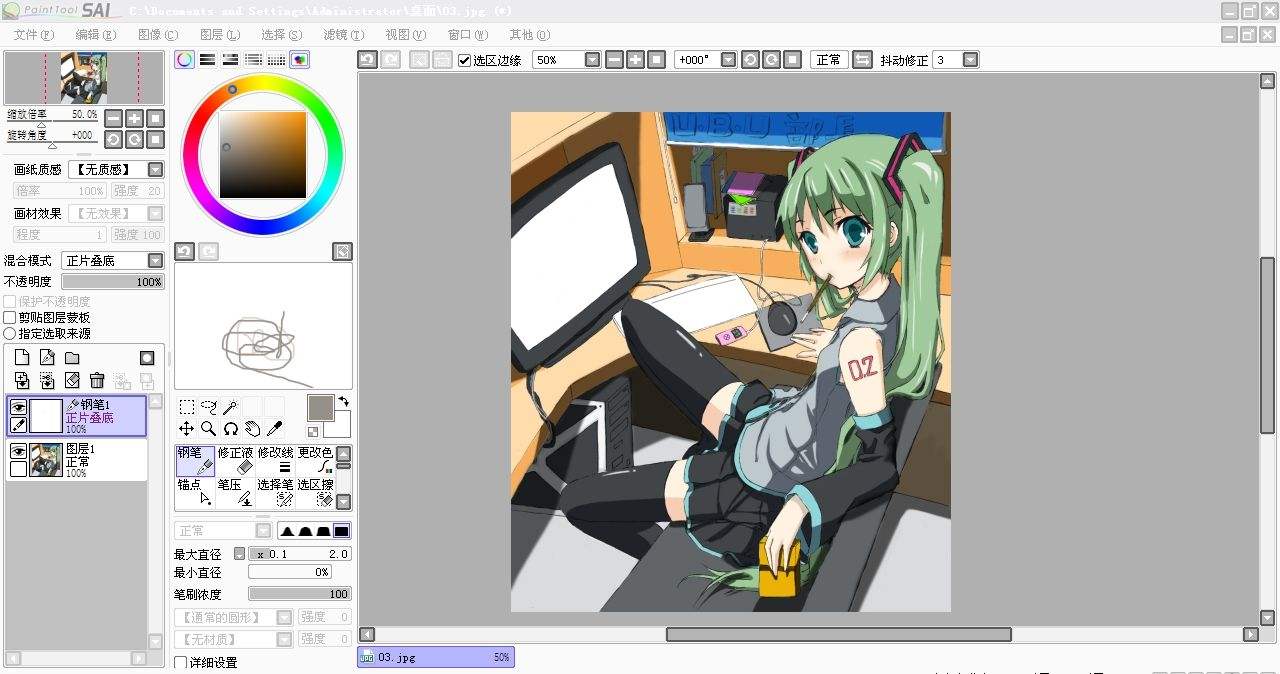Choose the hand pan tool

tap(252, 428)
